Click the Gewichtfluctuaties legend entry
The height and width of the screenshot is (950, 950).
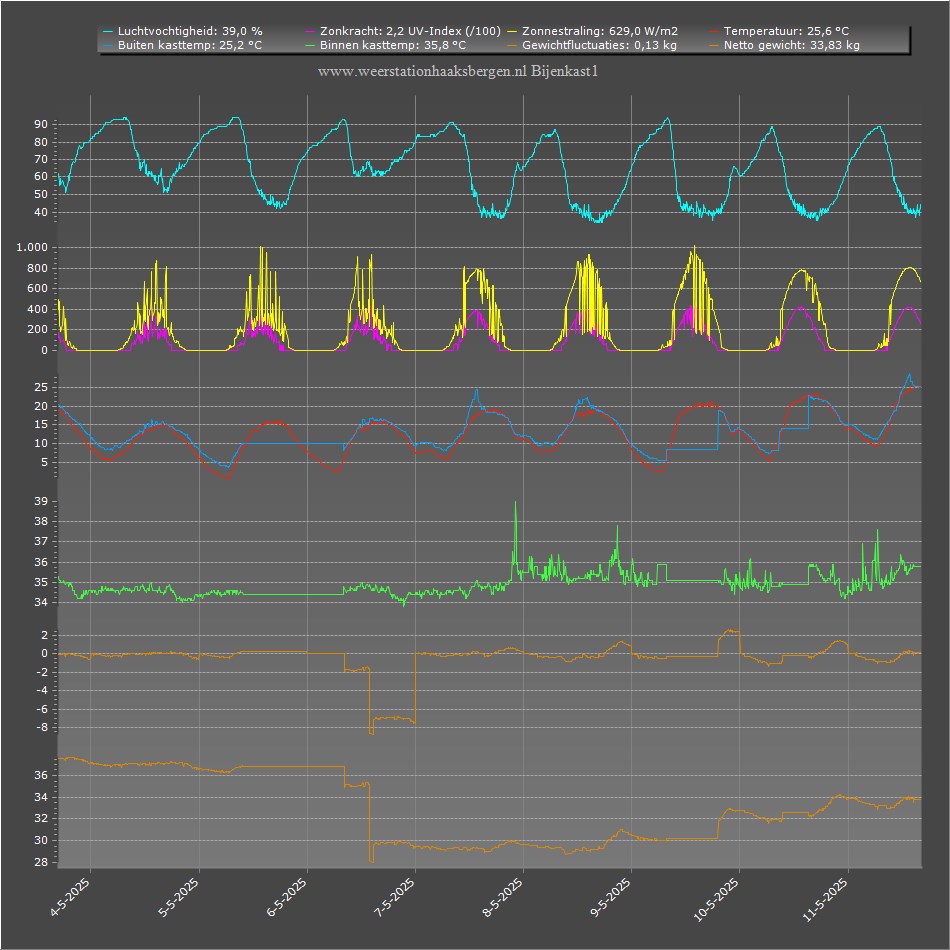coord(593,45)
